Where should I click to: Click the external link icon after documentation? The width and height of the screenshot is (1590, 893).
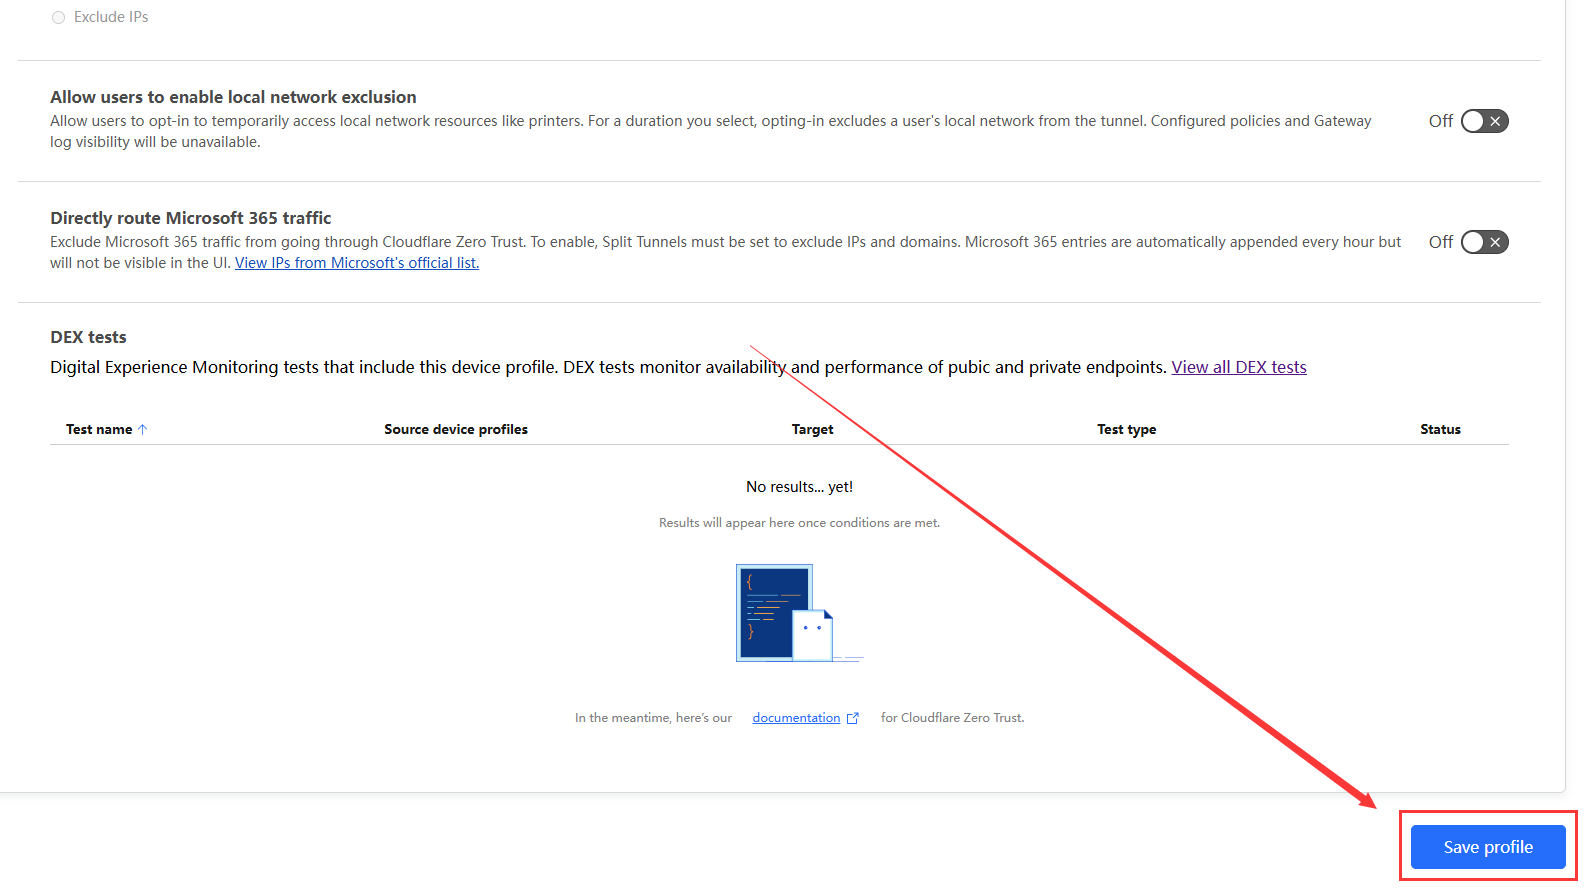point(853,718)
